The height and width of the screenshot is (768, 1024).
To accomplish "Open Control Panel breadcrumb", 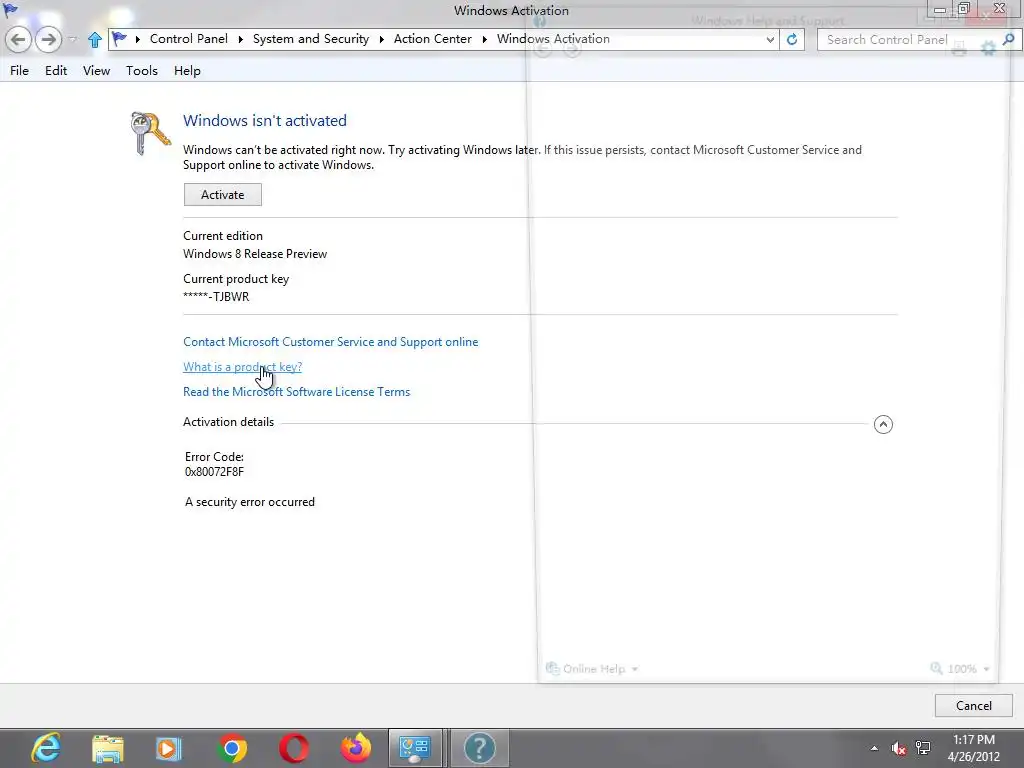I will 189,39.
